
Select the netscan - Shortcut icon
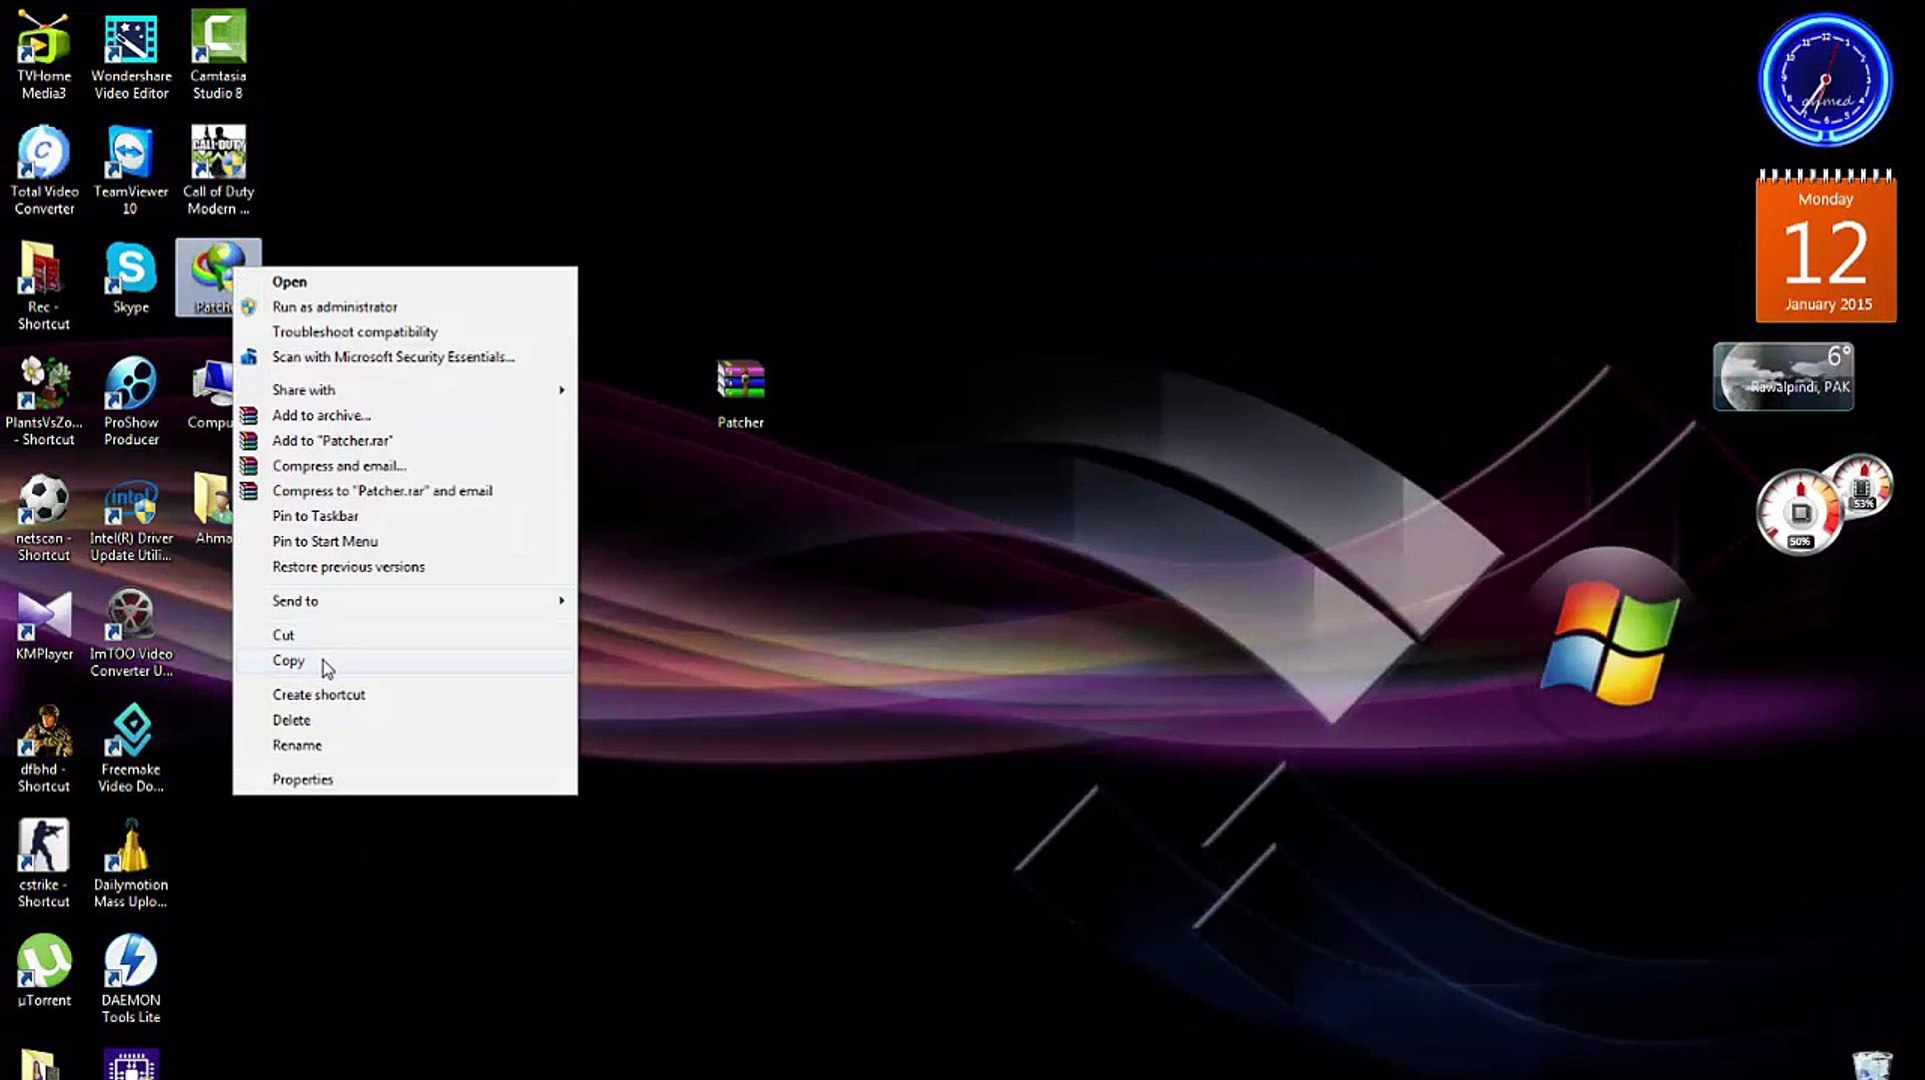[44, 517]
